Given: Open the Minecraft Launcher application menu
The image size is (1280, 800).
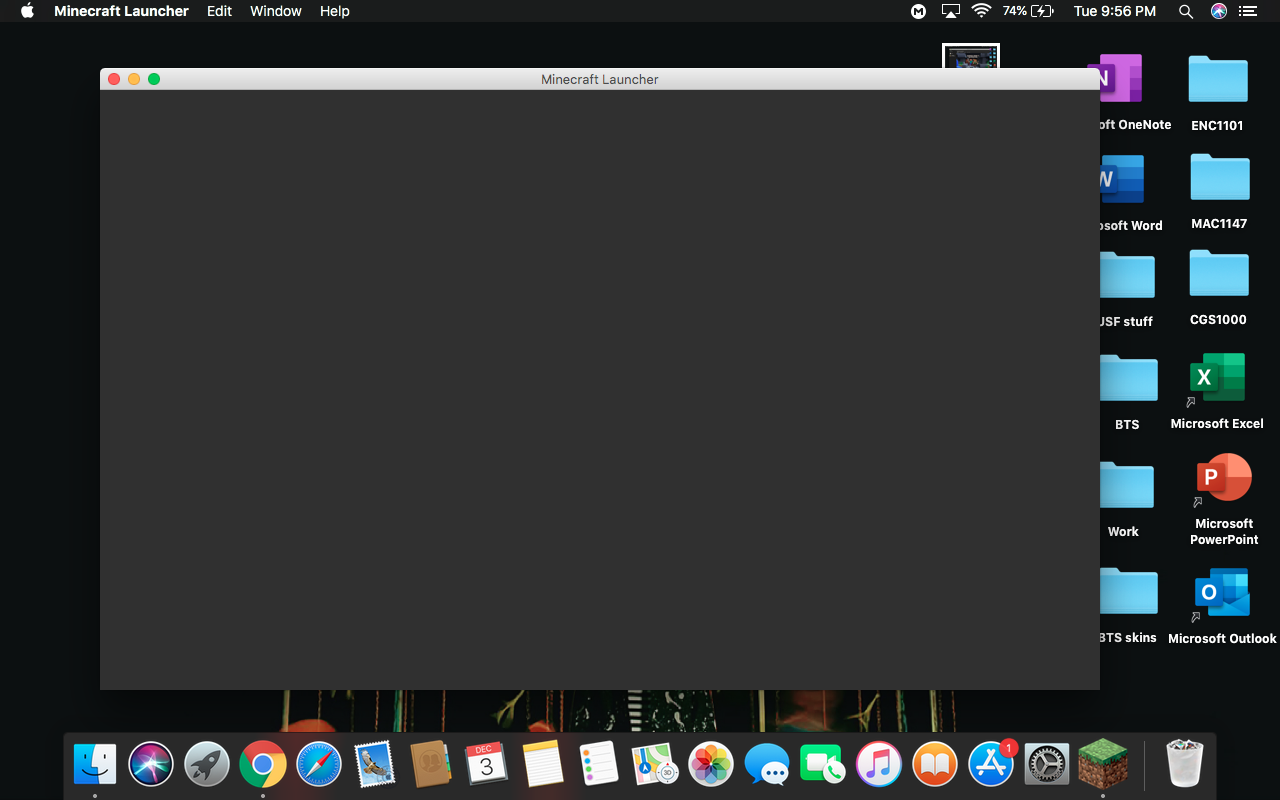Looking at the screenshot, I should [x=121, y=11].
